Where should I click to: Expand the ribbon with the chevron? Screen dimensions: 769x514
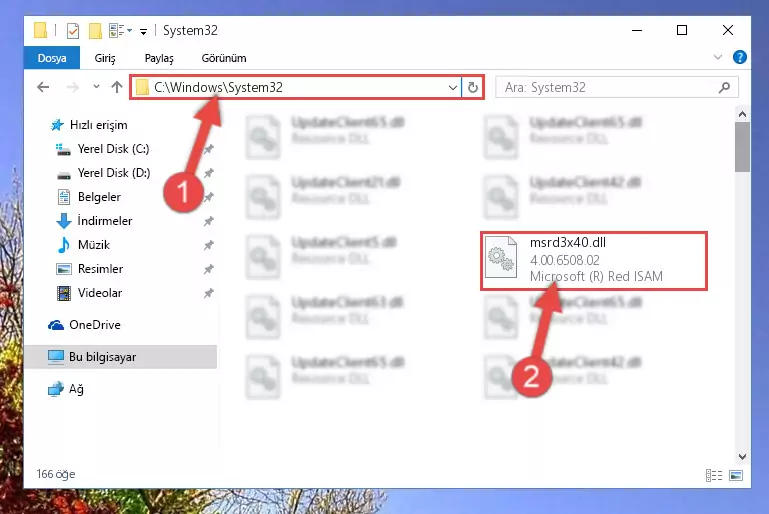point(718,57)
